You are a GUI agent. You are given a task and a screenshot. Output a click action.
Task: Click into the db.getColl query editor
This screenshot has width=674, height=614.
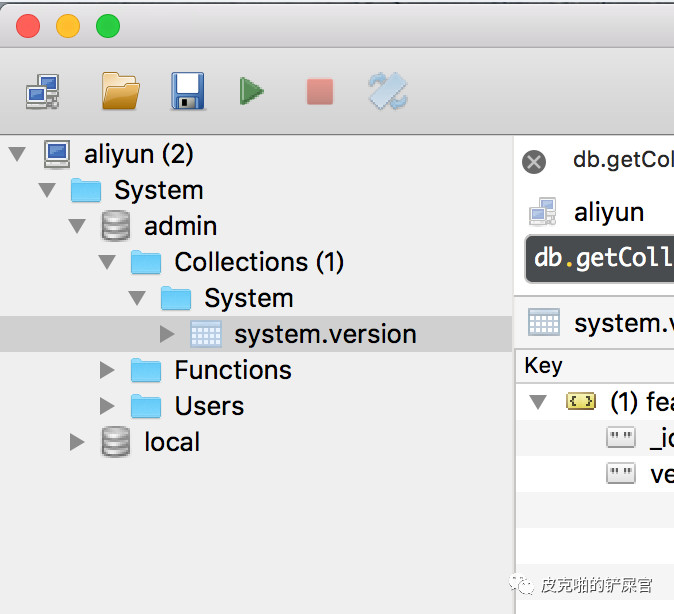(600, 258)
